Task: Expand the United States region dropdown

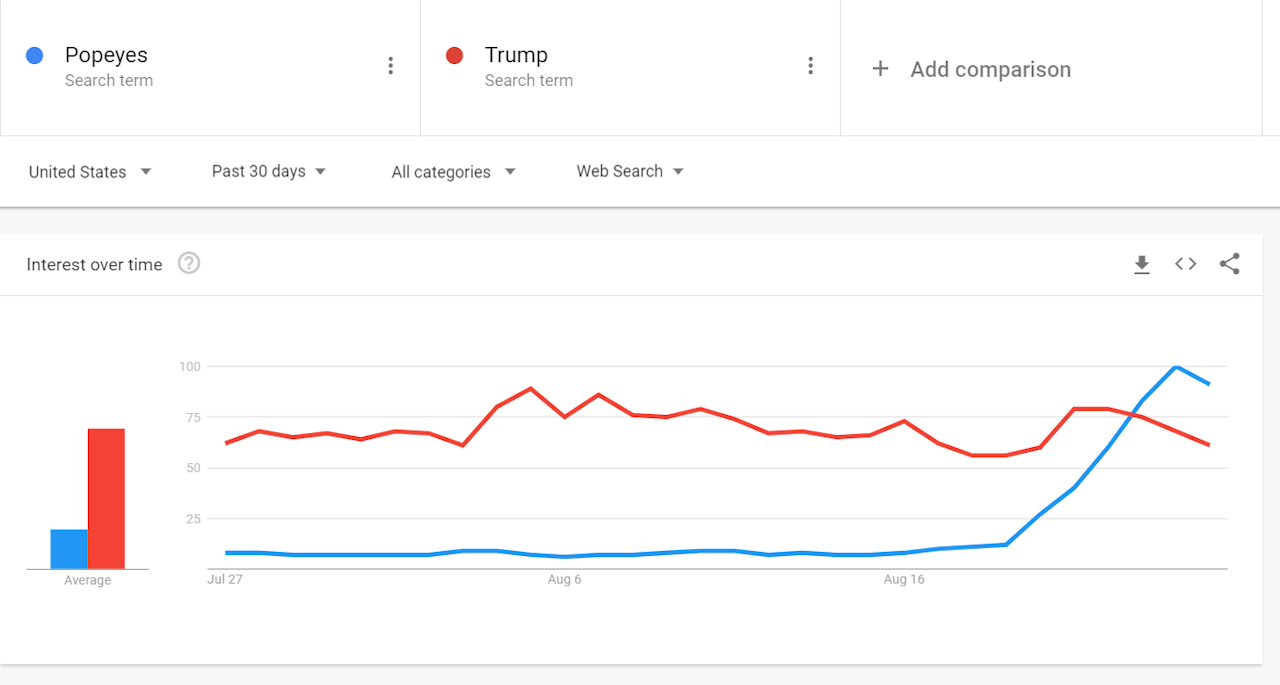Action: click(90, 172)
